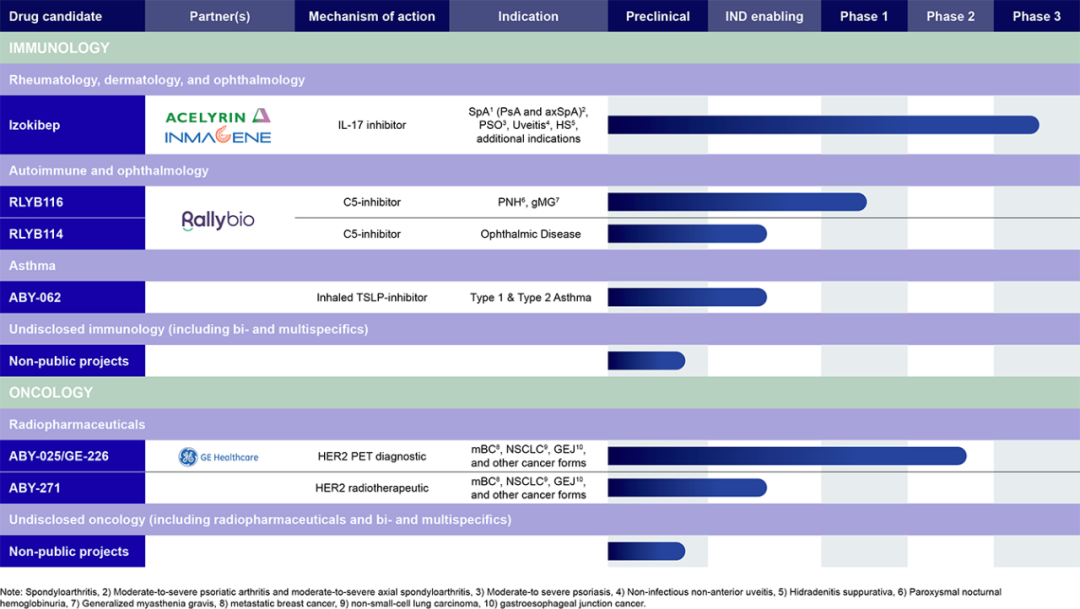Click the Rallybio logo
The width and height of the screenshot is (1080, 609).
pos(218,219)
